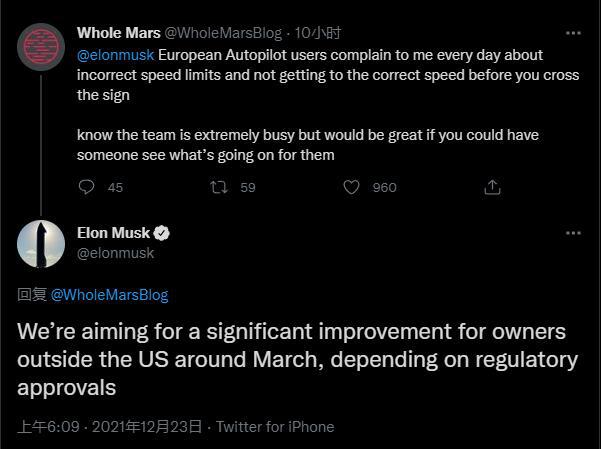Click the @elonmusk mention in the tweet
Viewport: 601px width, 449px height.
tap(113, 56)
